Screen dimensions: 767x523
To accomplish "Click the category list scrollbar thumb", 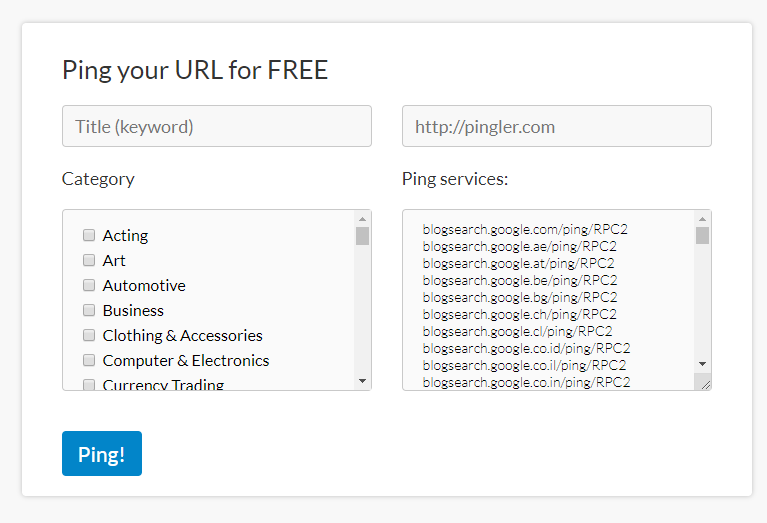I will (x=362, y=236).
